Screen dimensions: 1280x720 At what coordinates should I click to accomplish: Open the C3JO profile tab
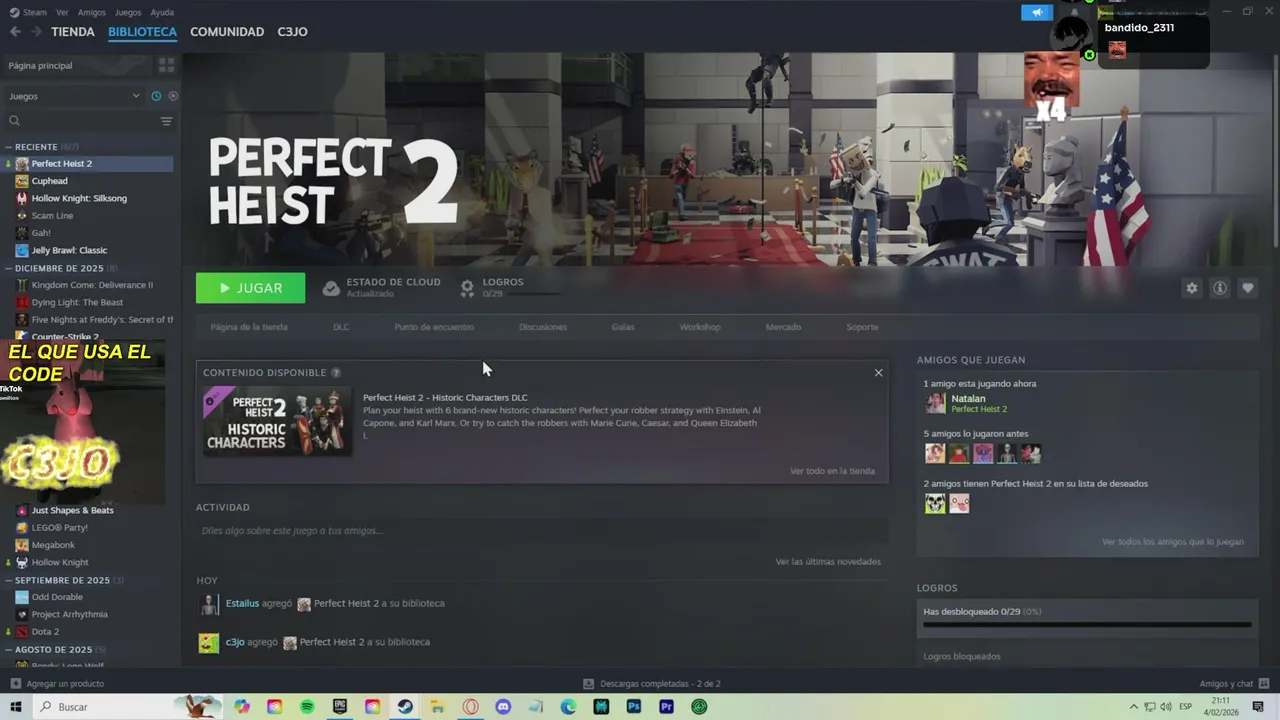click(293, 32)
